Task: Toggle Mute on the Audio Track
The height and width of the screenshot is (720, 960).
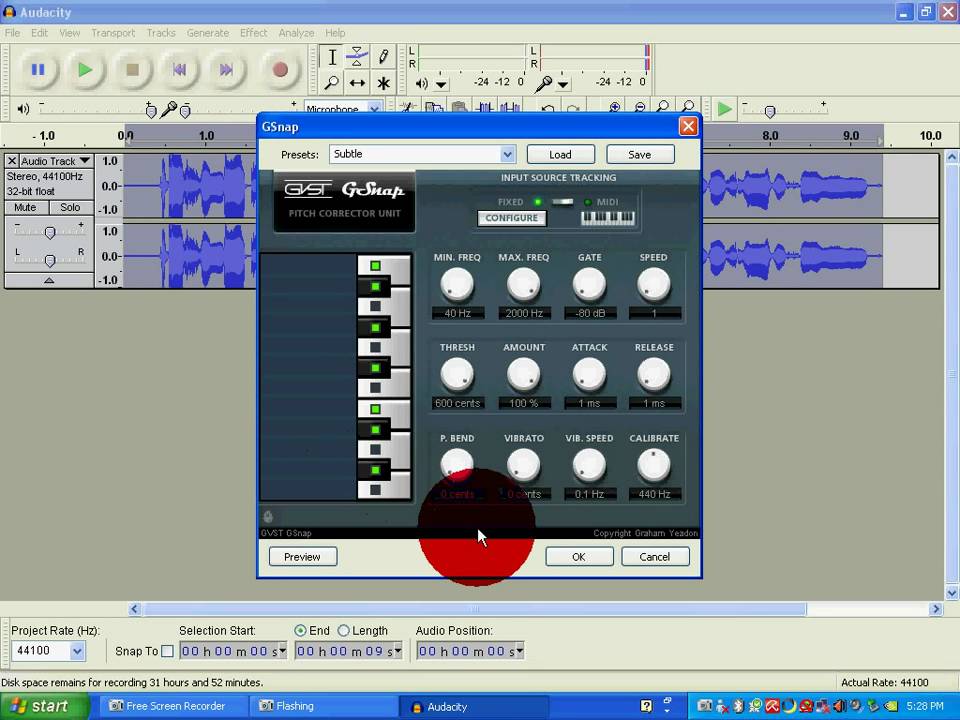Action: (x=25, y=208)
